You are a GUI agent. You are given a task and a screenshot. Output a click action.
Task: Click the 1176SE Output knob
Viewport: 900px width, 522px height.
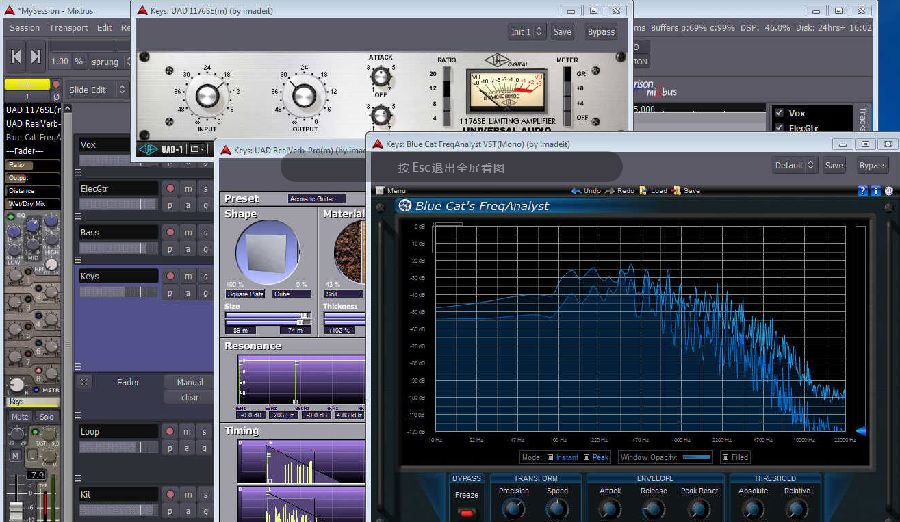(x=304, y=96)
